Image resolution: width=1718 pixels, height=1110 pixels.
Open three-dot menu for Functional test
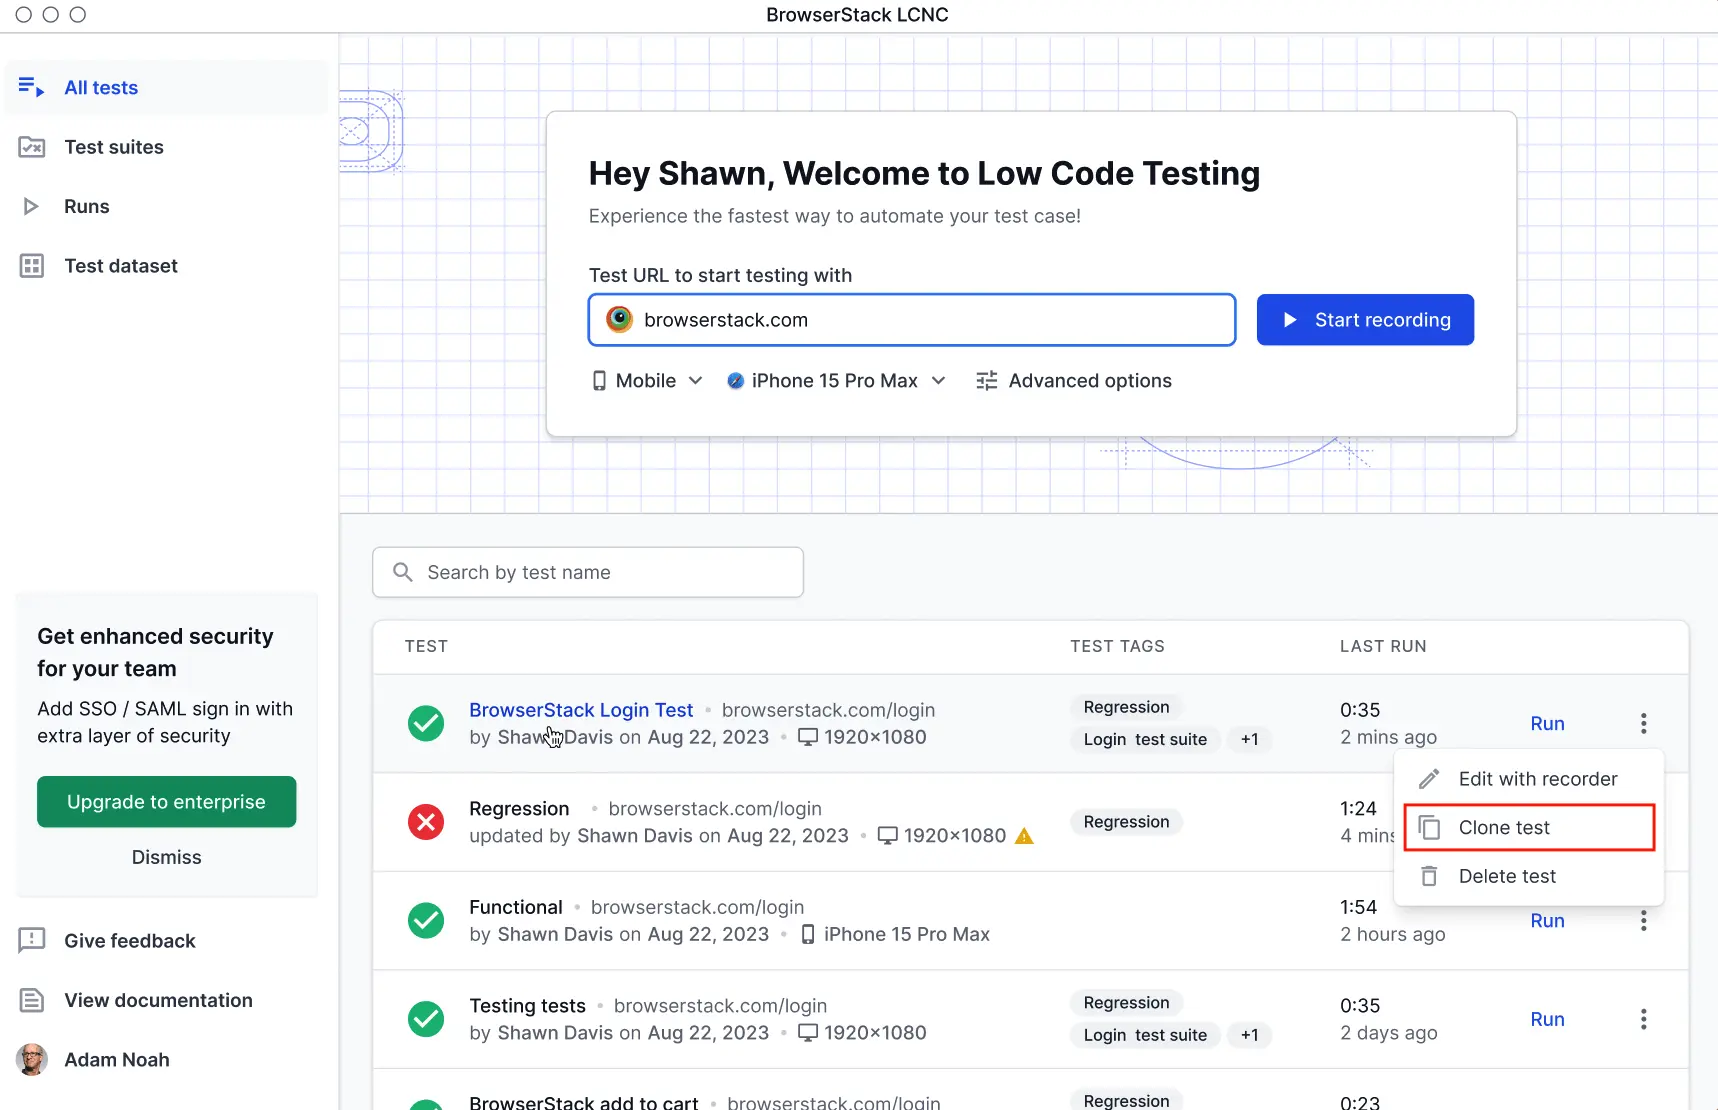coord(1643,921)
